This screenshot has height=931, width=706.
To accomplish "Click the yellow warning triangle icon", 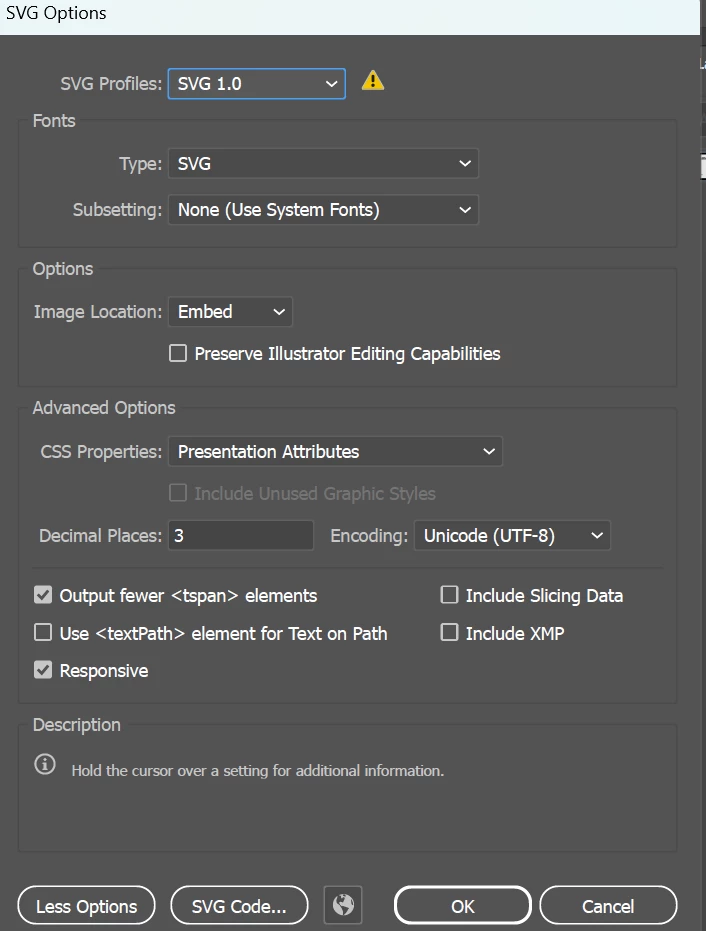I will point(373,81).
